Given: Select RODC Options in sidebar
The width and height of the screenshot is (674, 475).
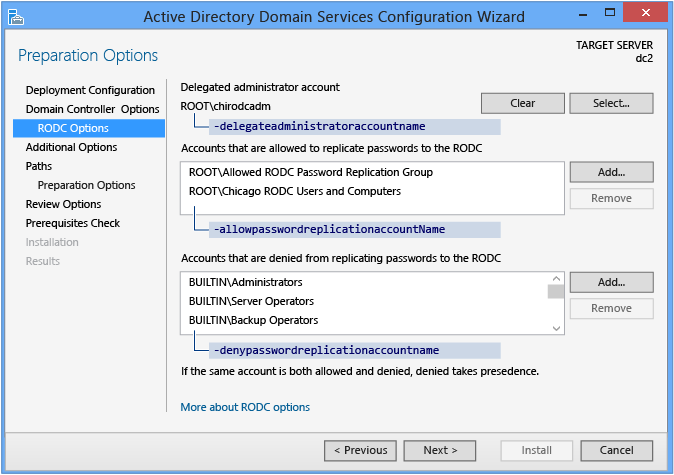Looking at the screenshot, I should tap(89, 128).
